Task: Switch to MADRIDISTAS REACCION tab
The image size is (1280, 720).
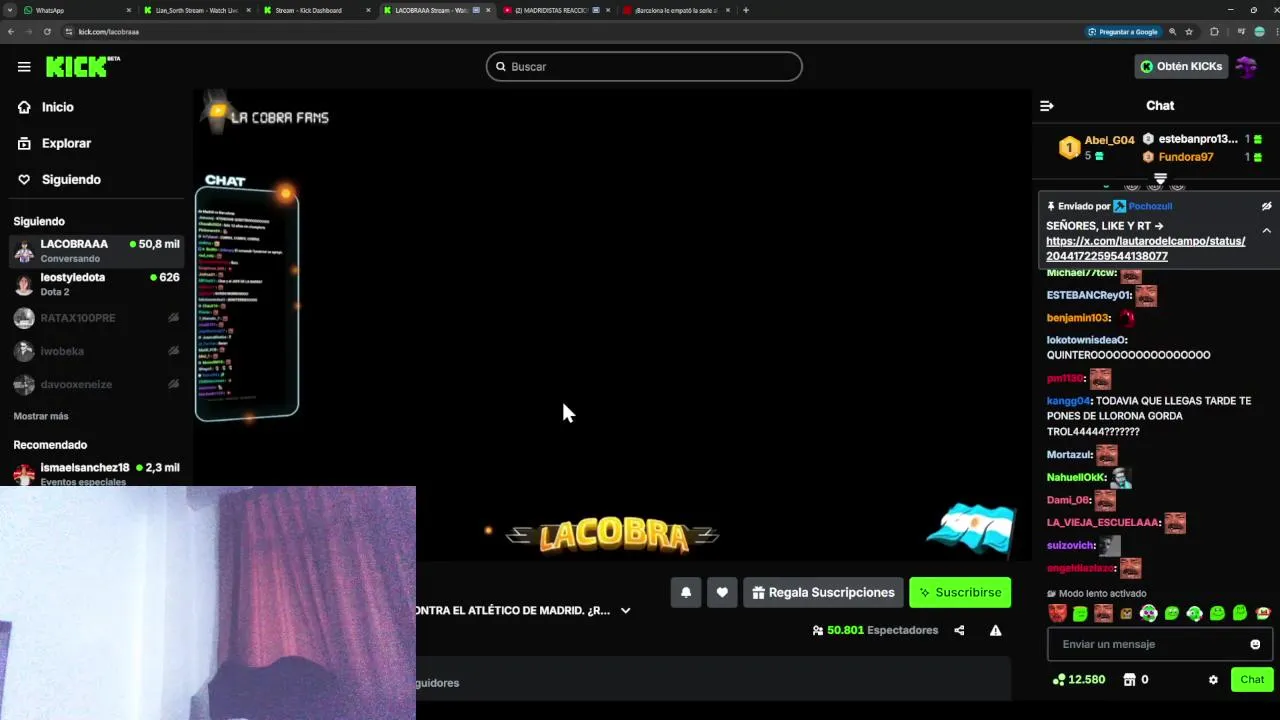Action: [x=556, y=10]
